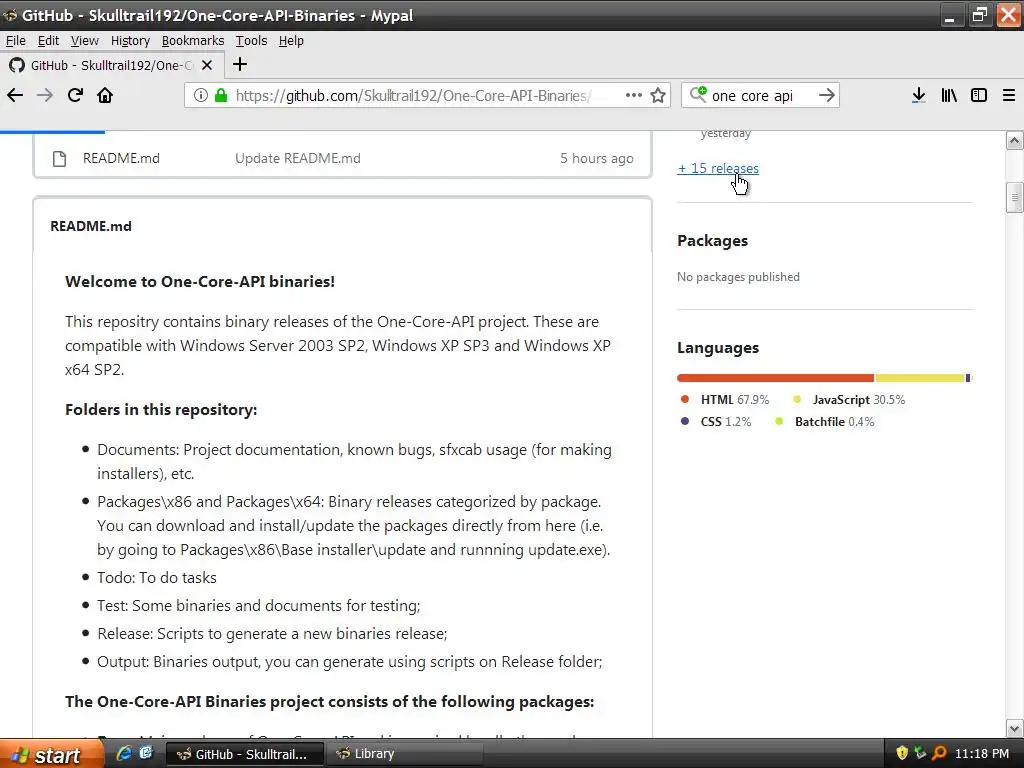Click the CSS 1.2% language entry
This screenshot has height=768, width=1024.
click(716, 422)
